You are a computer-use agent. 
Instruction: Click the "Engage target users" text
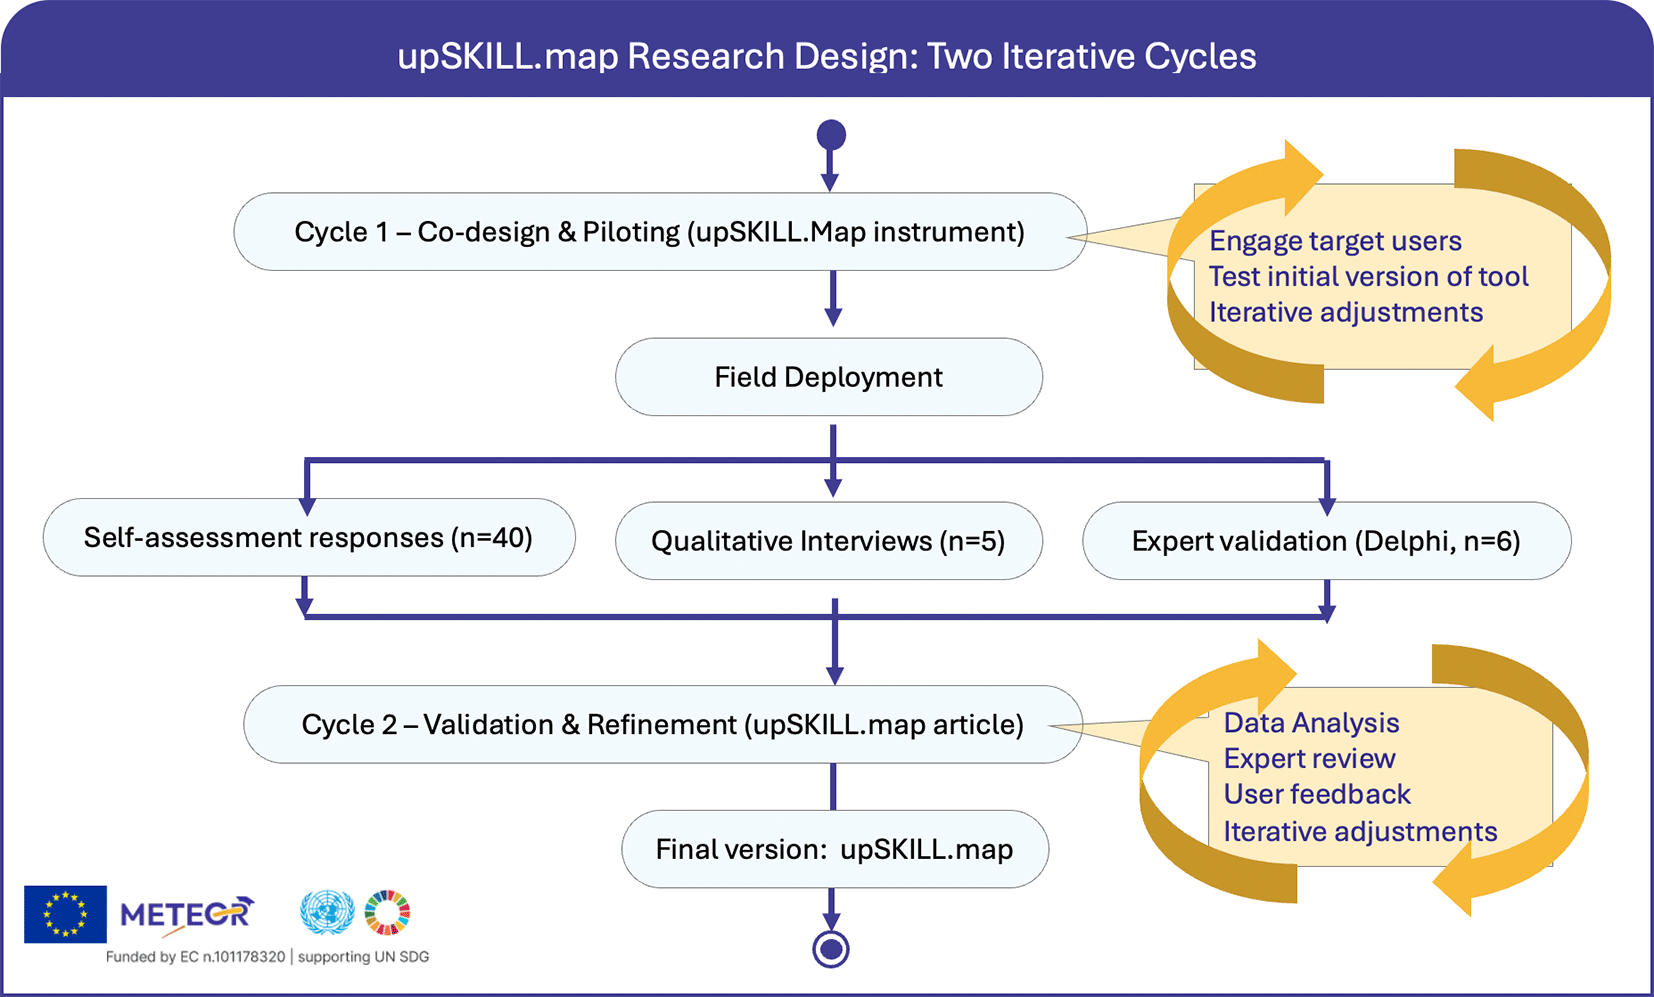pos(1335,241)
